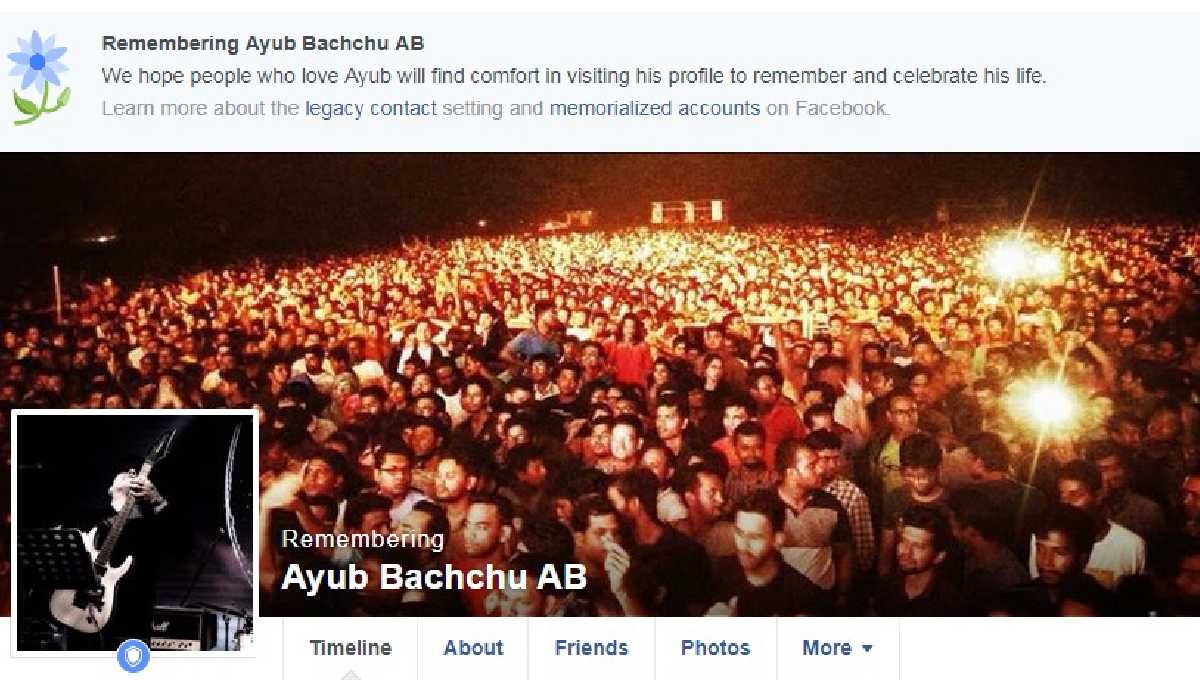The height and width of the screenshot is (680, 1200).
Task: Open the About tab
Action: 473,648
